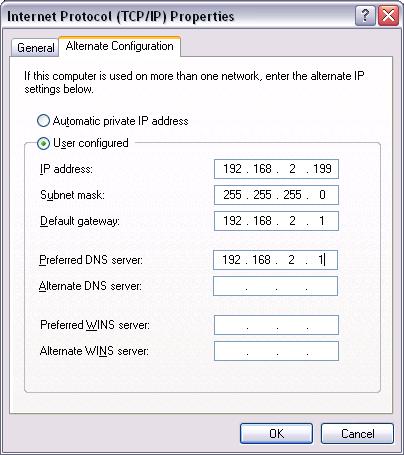The width and height of the screenshot is (404, 455).
Task: Click first octet of Subnet mask
Action: [x=232, y=195]
